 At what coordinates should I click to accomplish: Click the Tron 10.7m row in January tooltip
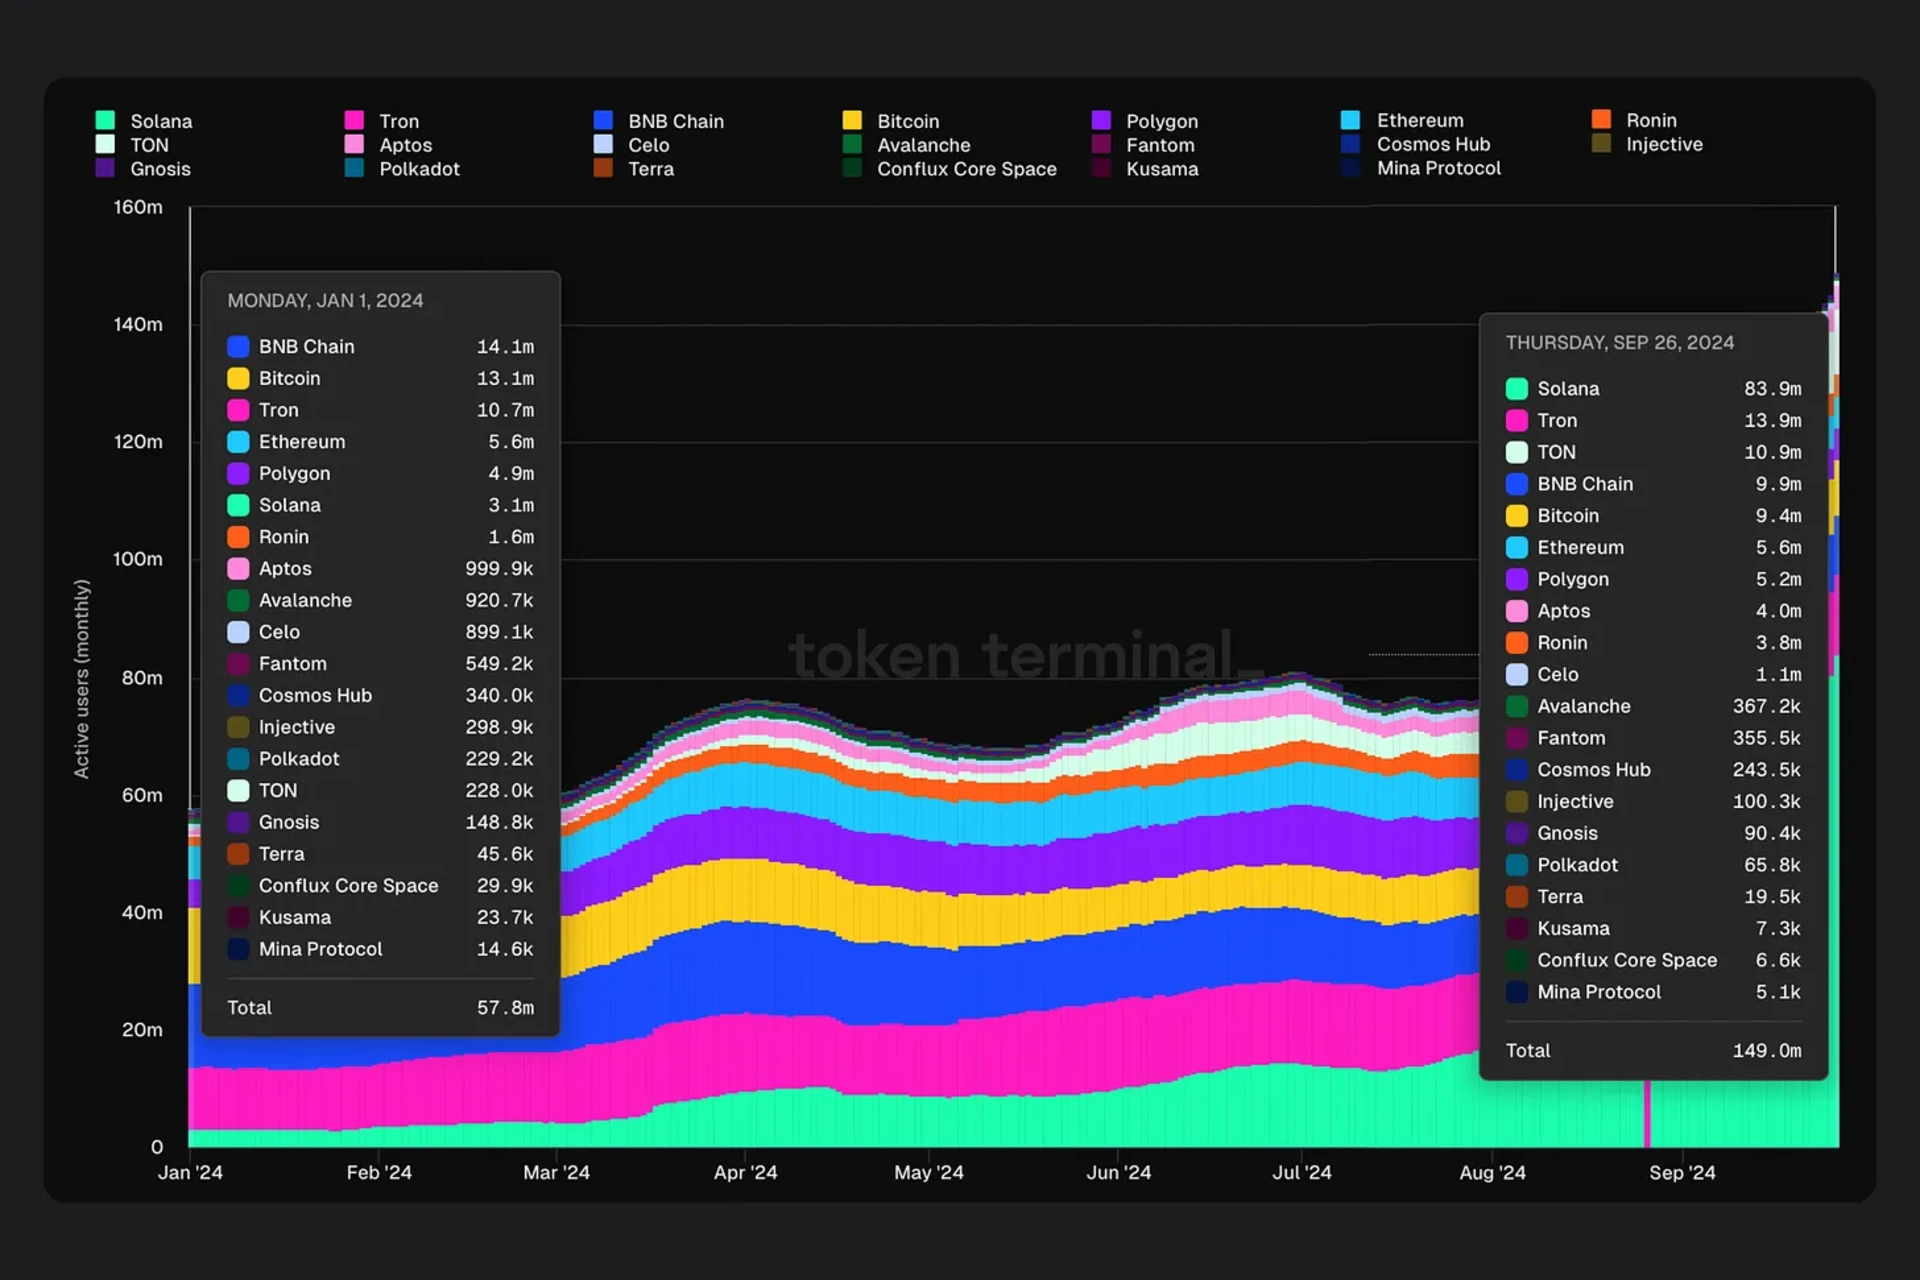(381, 410)
